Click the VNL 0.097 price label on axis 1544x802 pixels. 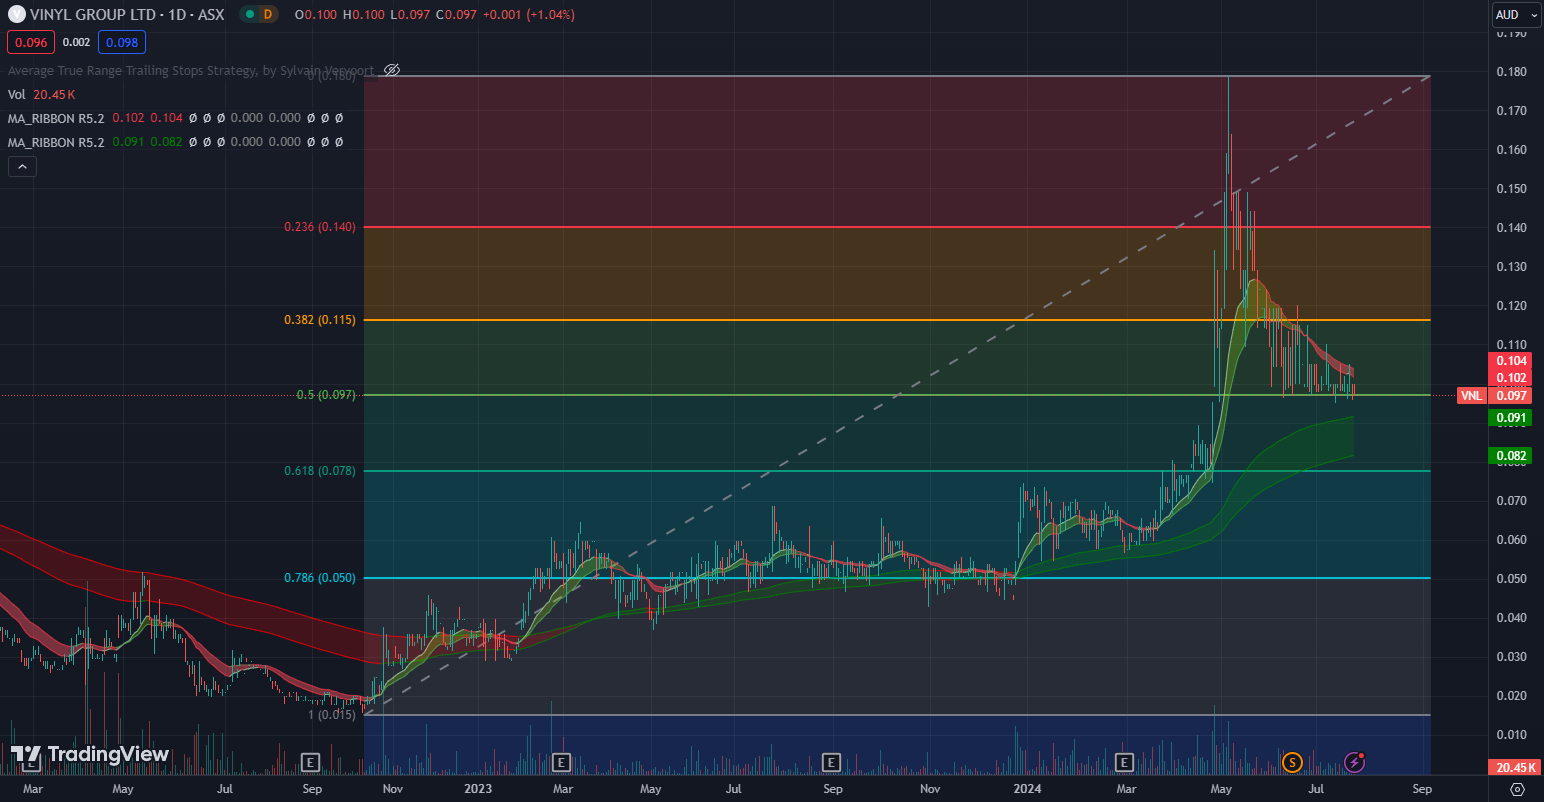1494,396
